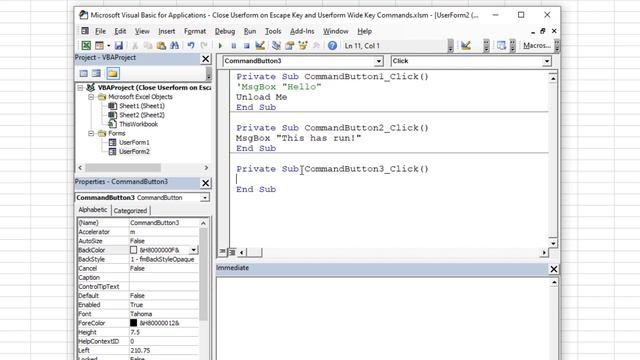The width and height of the screenshot is (640, 360).
Task: Open the Format menu
Action: (195, 31)
